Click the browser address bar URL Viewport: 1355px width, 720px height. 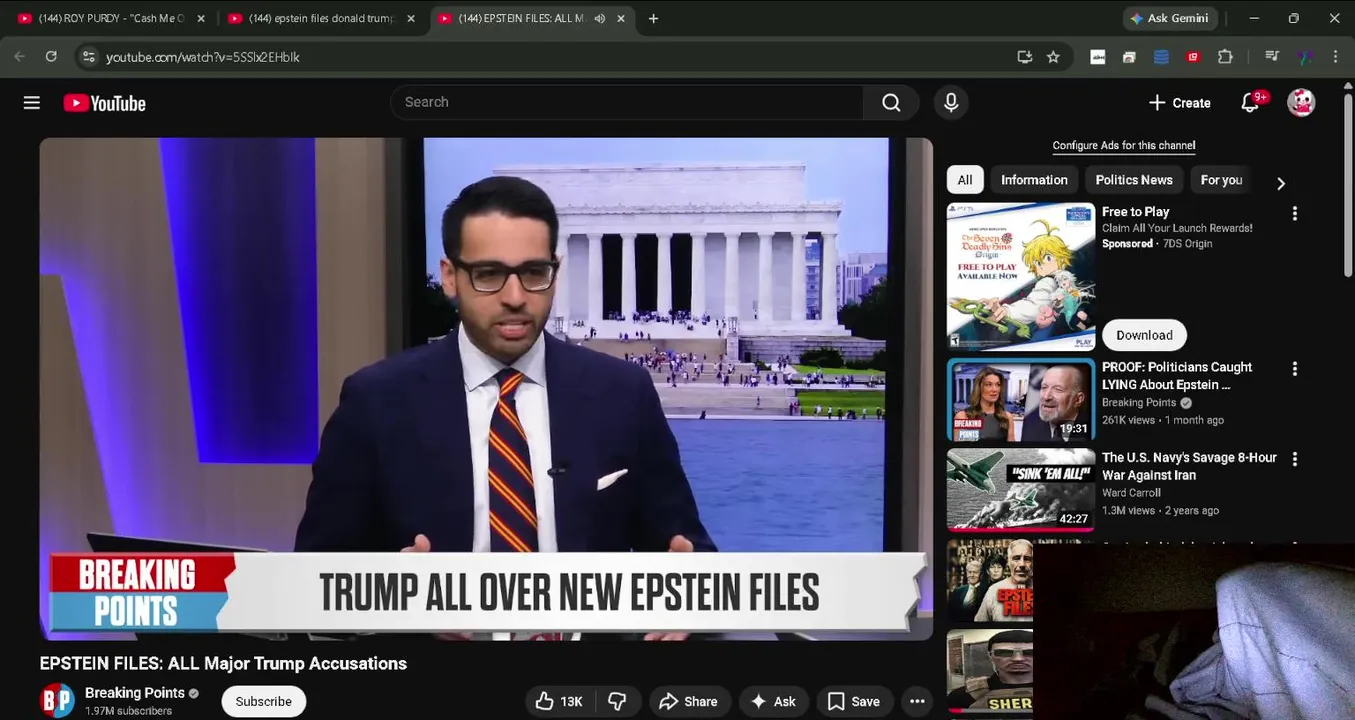[x=203, y=57]
